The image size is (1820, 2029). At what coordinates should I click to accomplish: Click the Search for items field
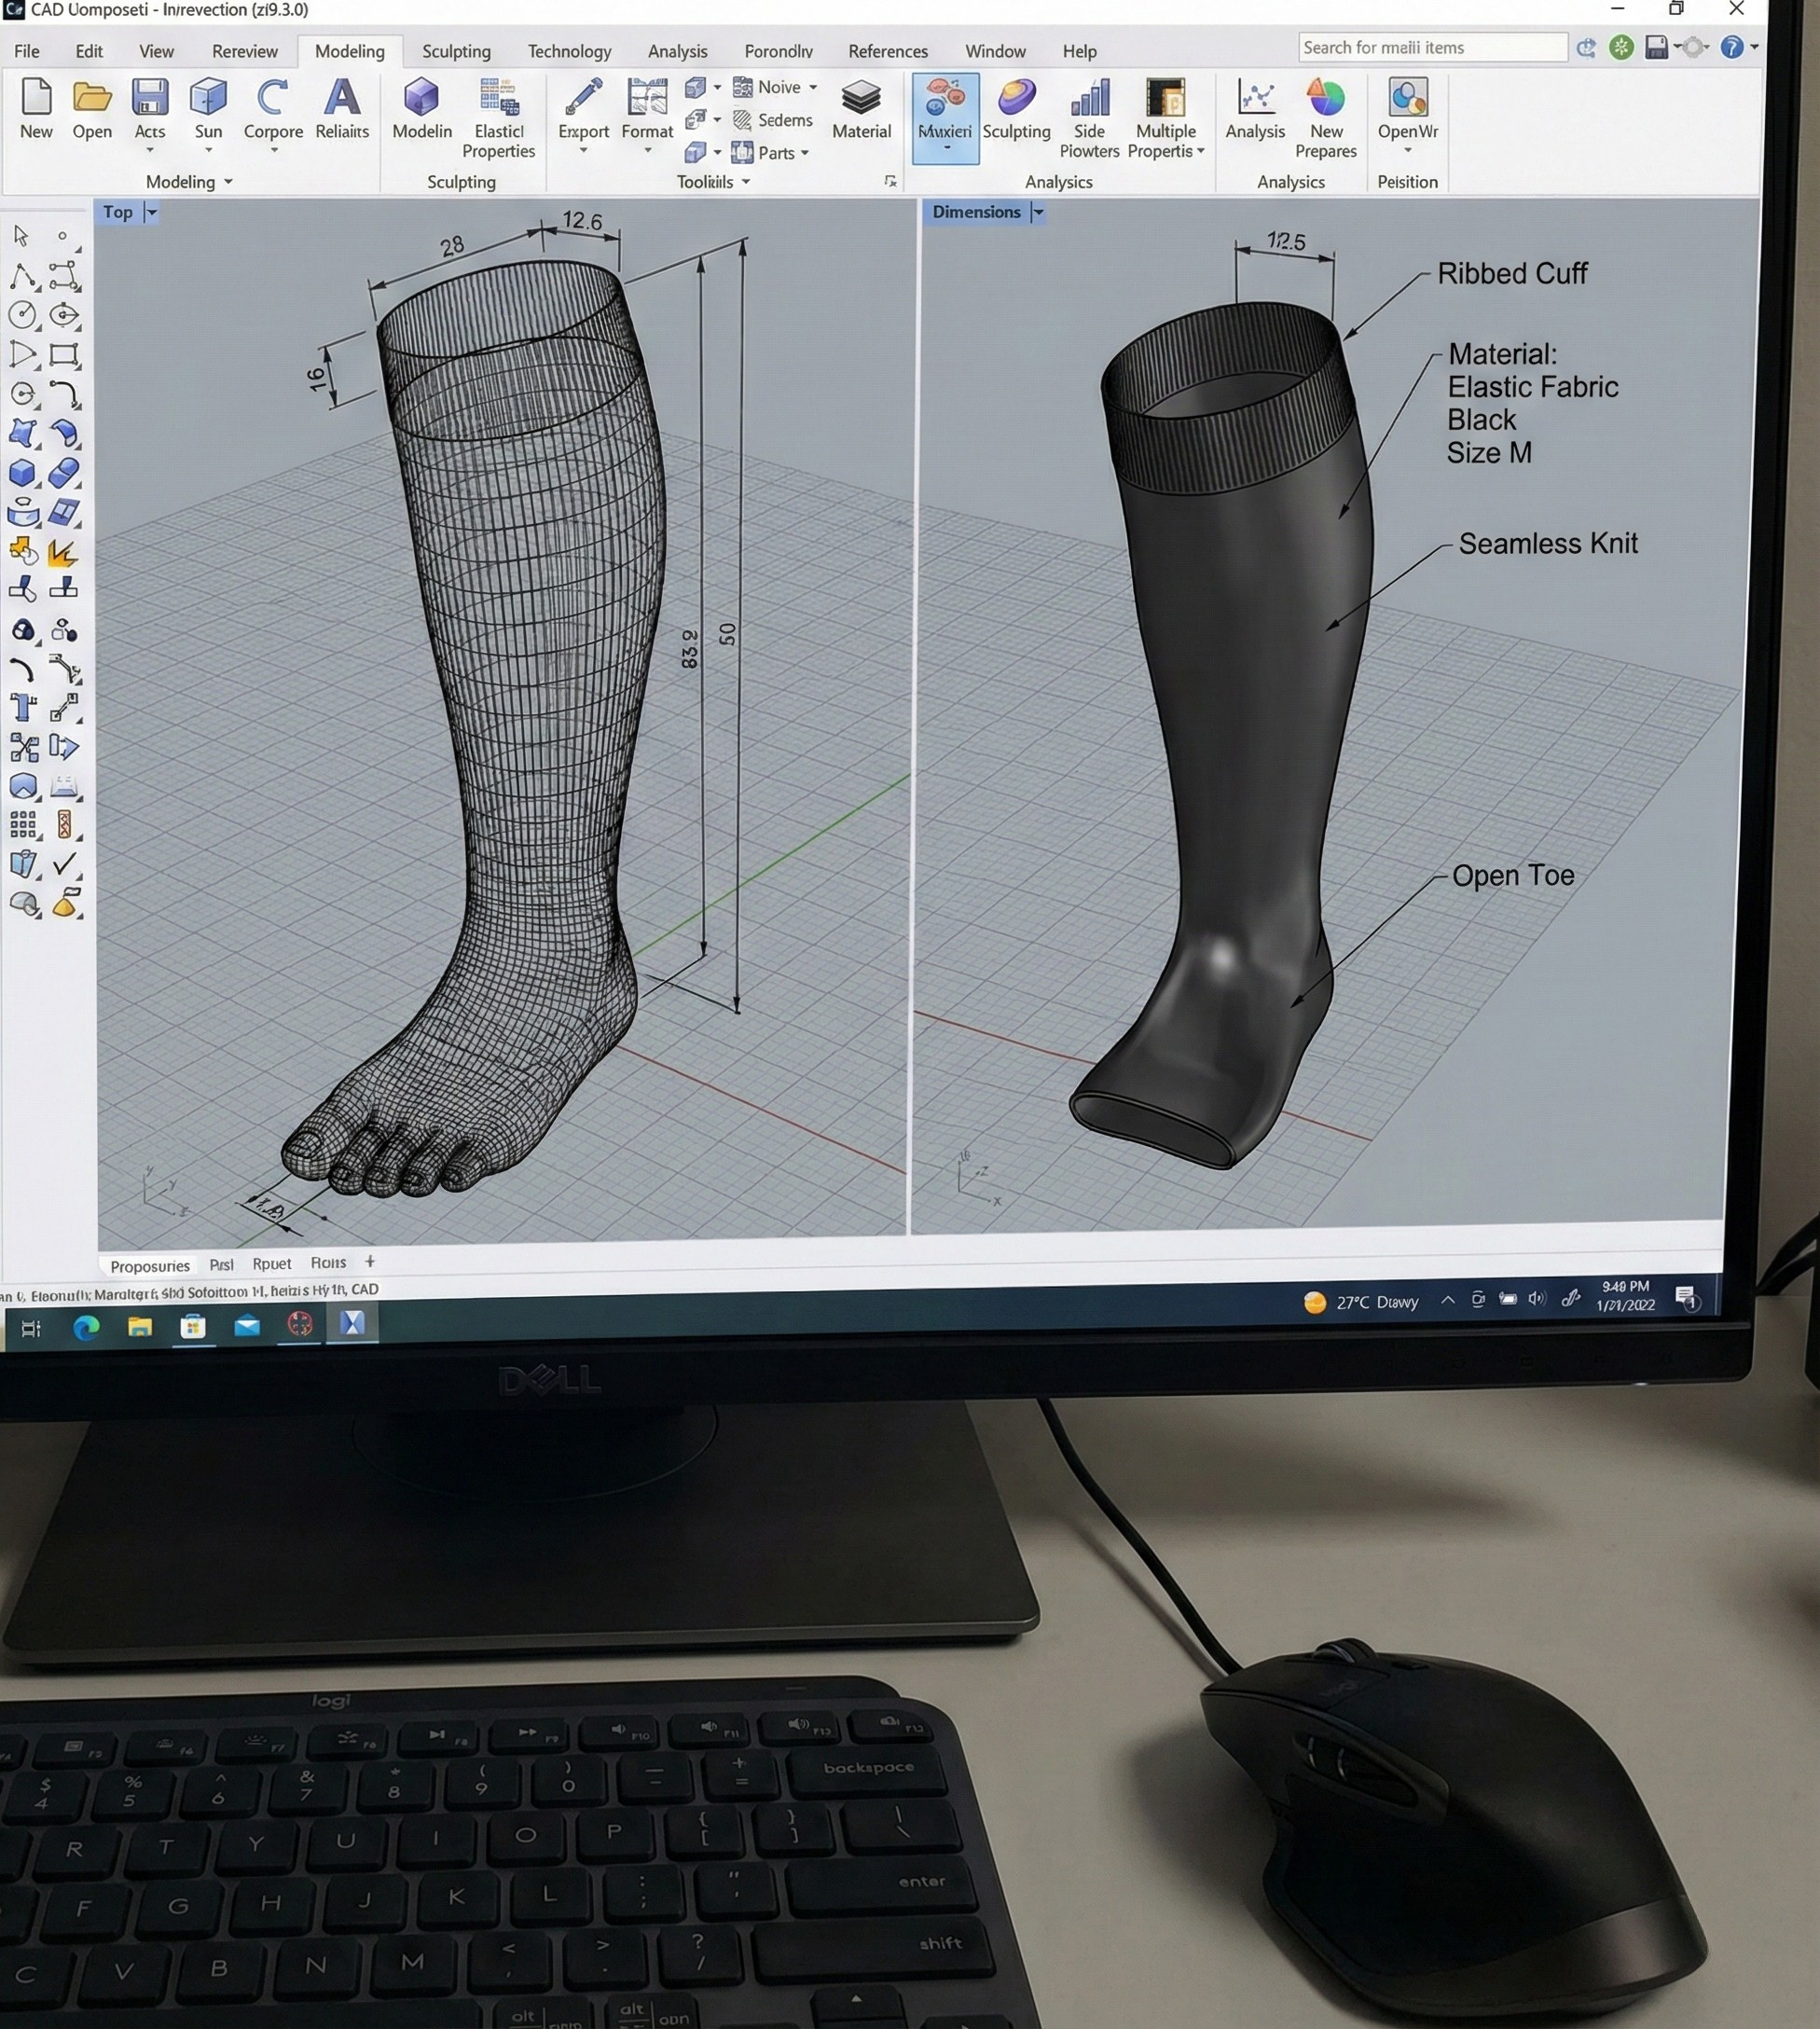[1431, 48]
